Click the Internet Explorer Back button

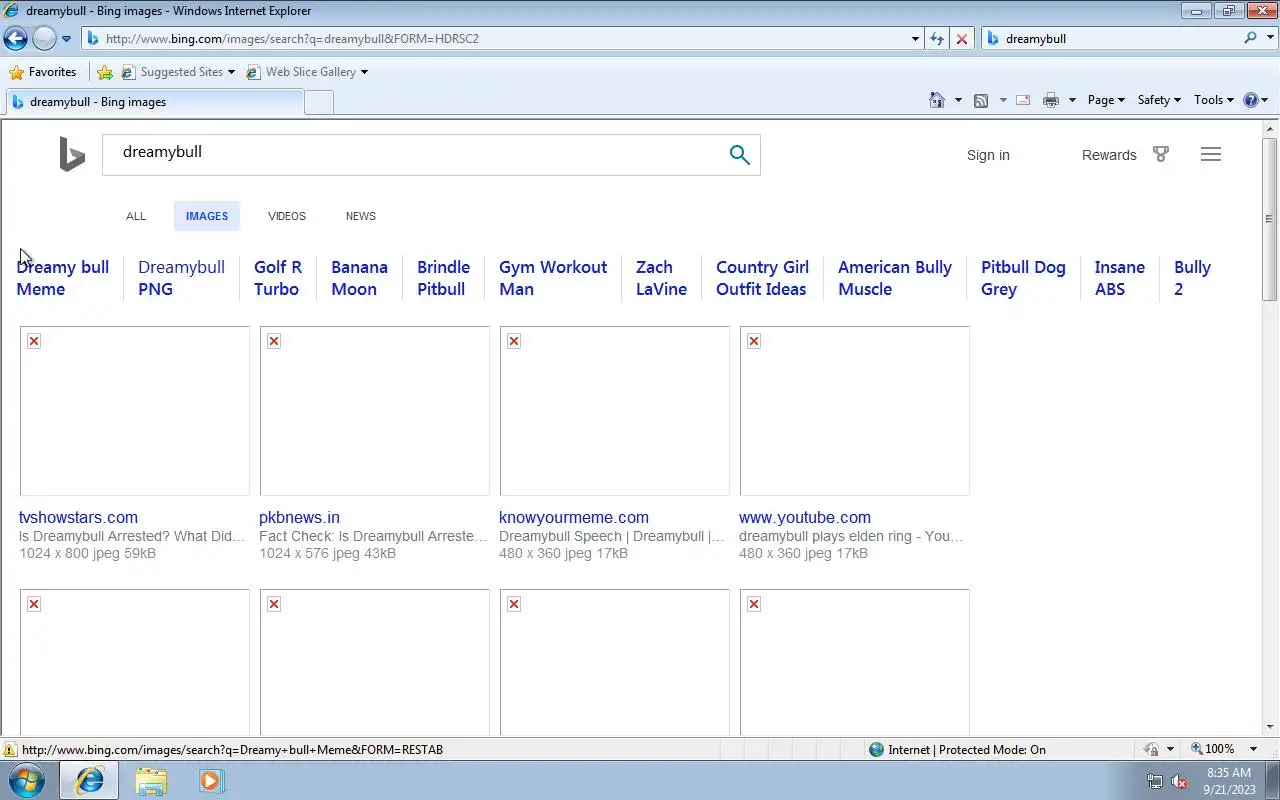pos(15,39)
